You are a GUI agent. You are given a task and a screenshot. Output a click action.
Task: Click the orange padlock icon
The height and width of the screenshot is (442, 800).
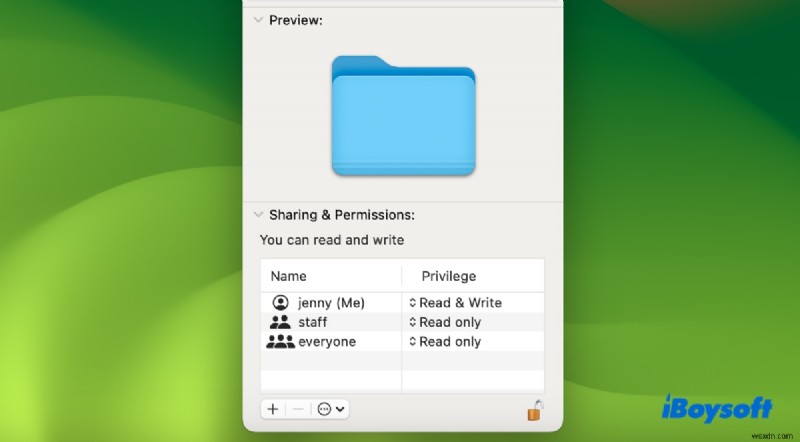pos(535,410)
